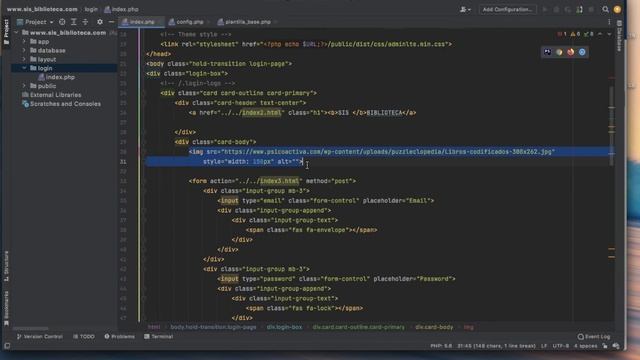Open Search Everywhere magnifier icon
The image size is (640, 360).
605,9
